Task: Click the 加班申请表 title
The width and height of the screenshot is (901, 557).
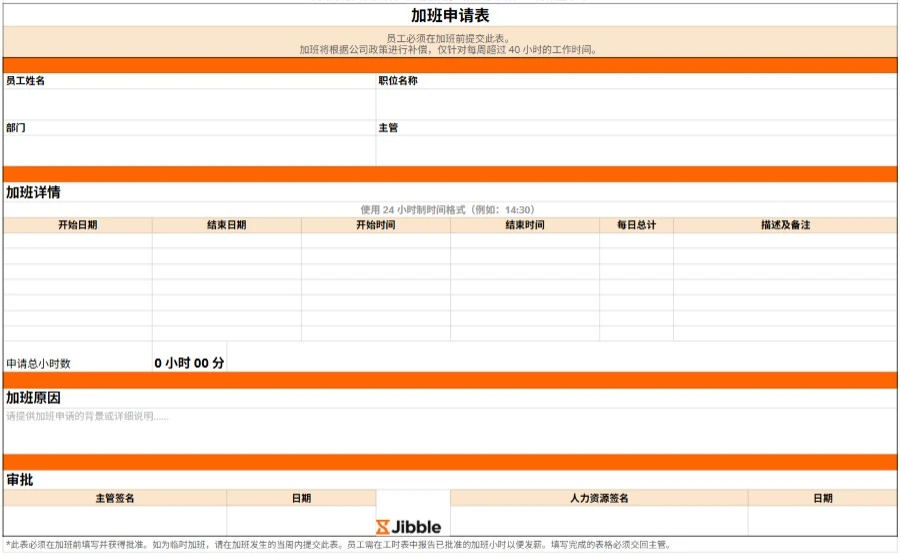Action: click(450, 16)
